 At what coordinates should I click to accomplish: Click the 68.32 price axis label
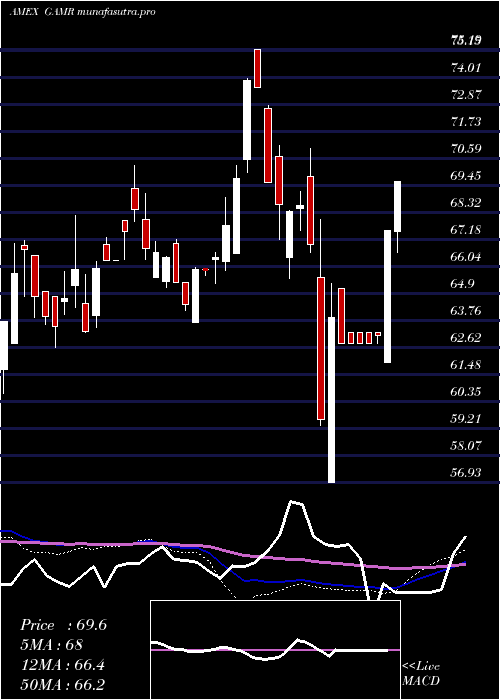click(466, 203)
